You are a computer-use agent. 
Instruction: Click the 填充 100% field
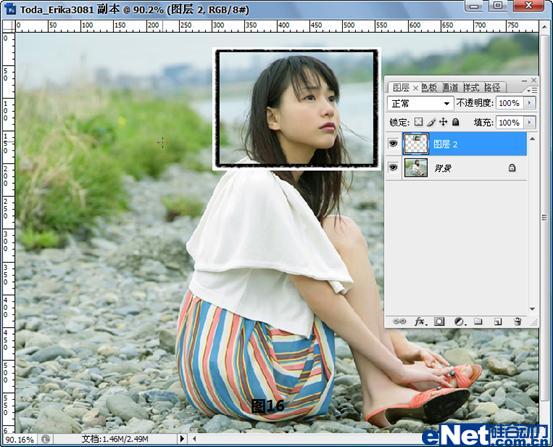(510, 122)
